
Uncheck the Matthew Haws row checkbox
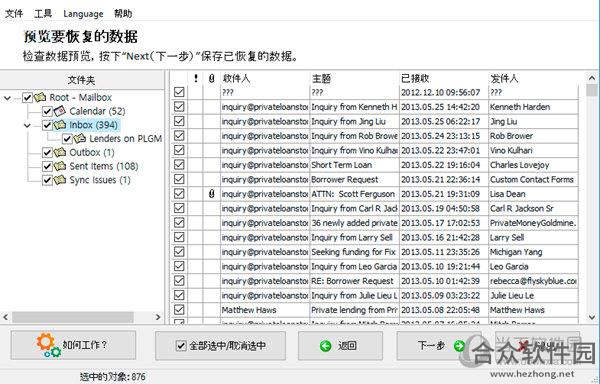179,309
